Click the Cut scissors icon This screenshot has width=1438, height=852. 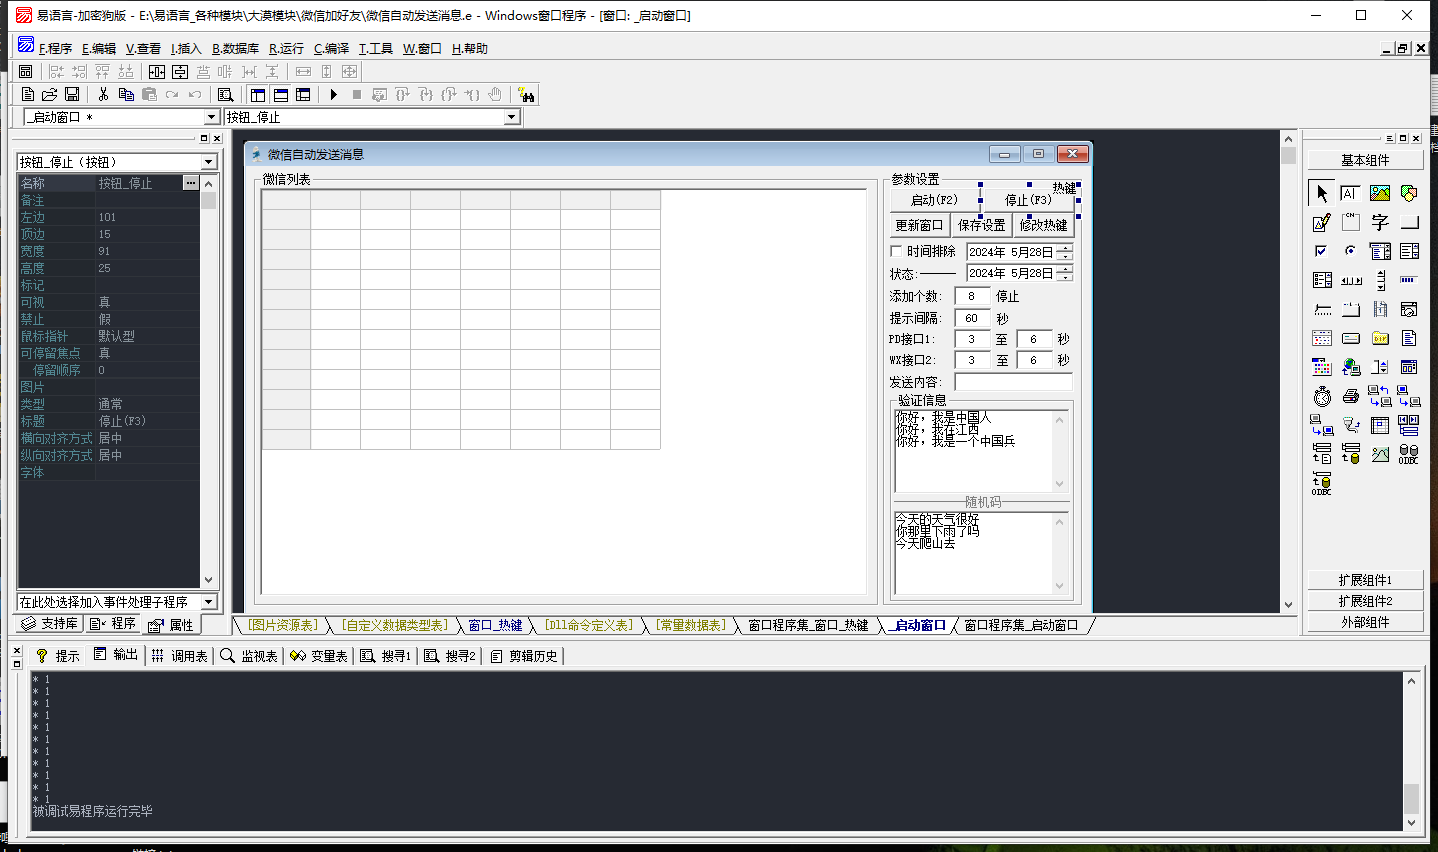click(x=103, y=94)
